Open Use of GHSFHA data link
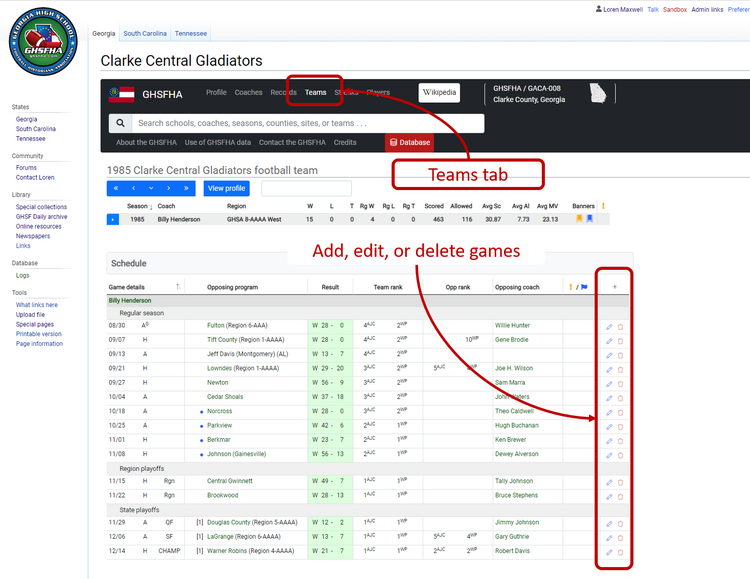This screenshot has height=579, width=750. (218, 143)
